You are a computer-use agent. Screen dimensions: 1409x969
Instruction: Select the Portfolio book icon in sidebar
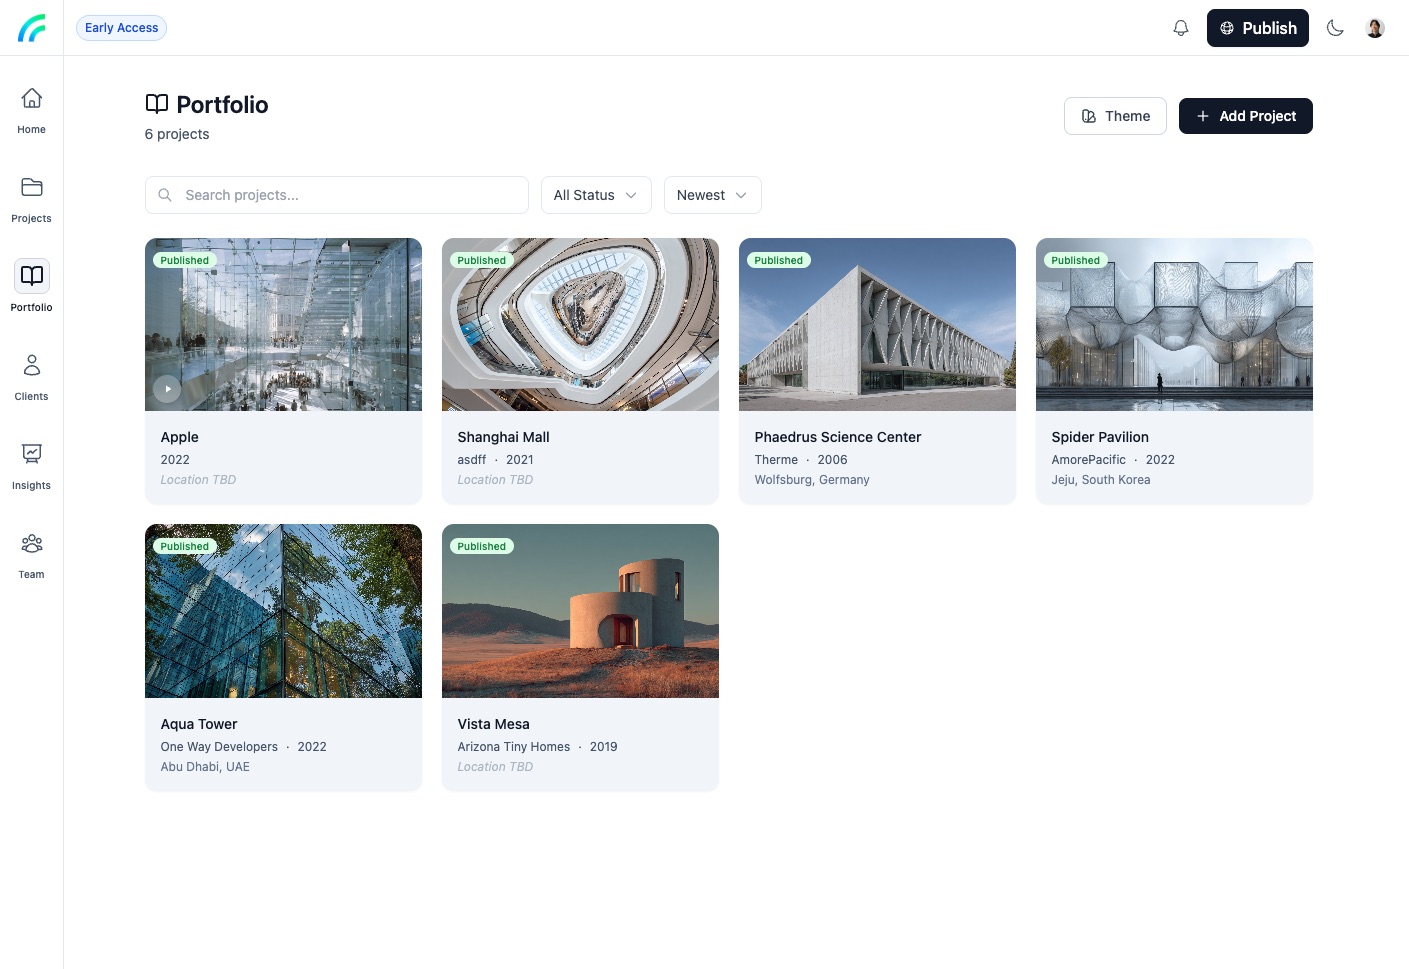(x=32, y=276)
